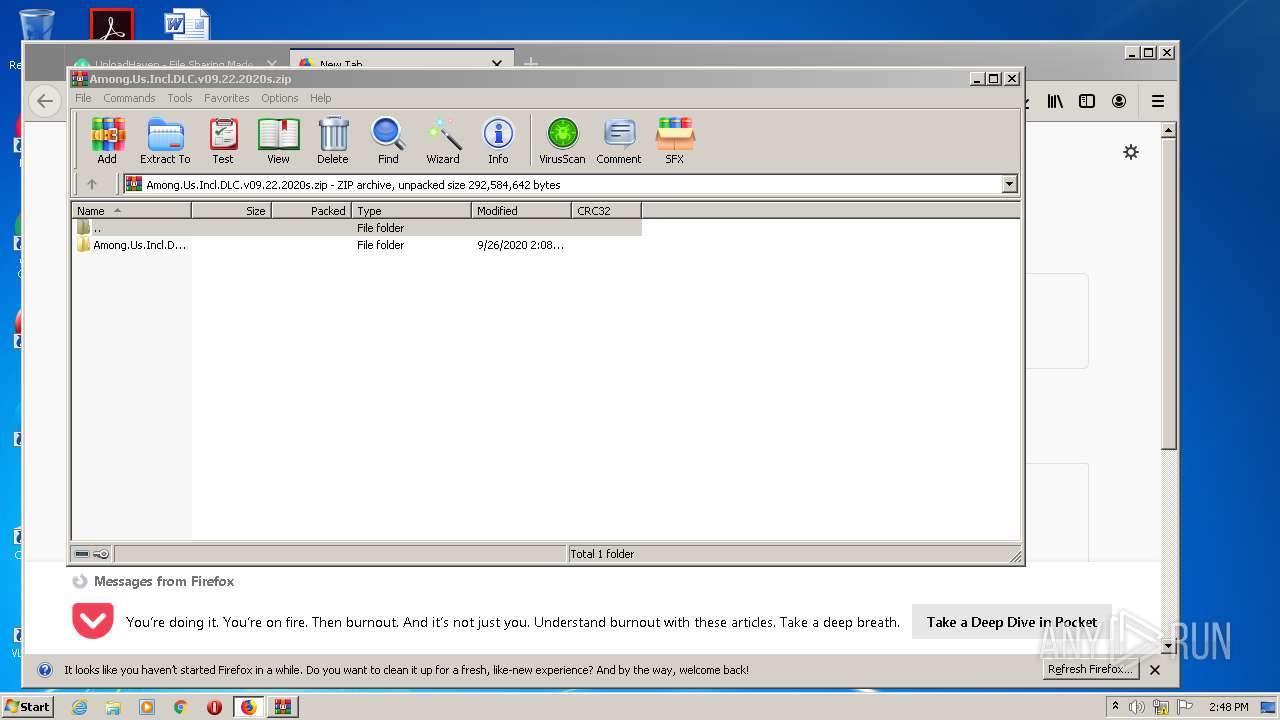Show hidden system tray icons
1280x720 pixels.
(1115, 707)
